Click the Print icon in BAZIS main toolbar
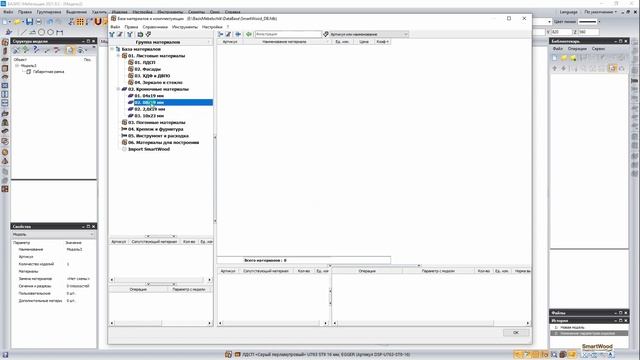640x360 pixels. (x=39, y=22)
